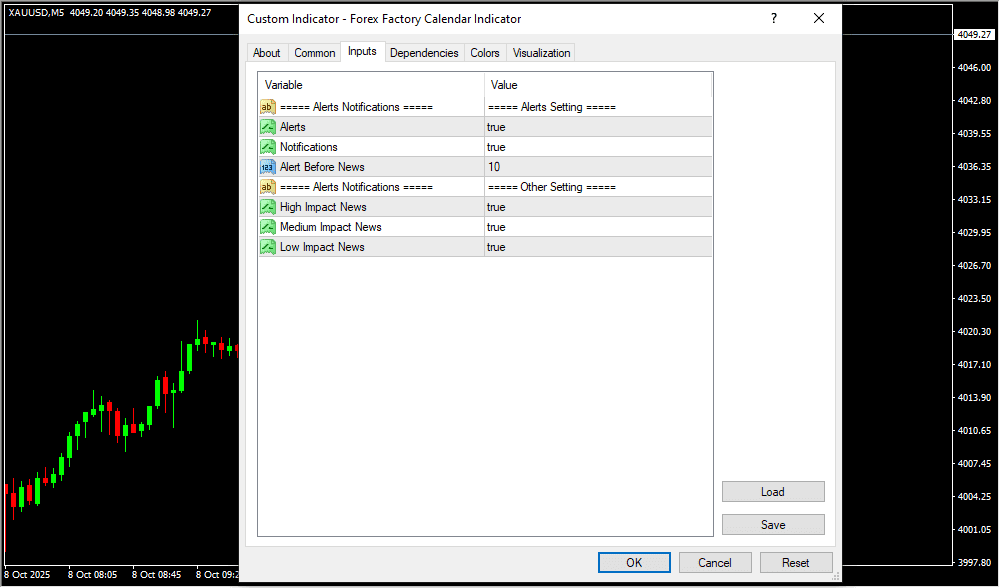Click the Medium Impact News variable icon

(267, 227)
